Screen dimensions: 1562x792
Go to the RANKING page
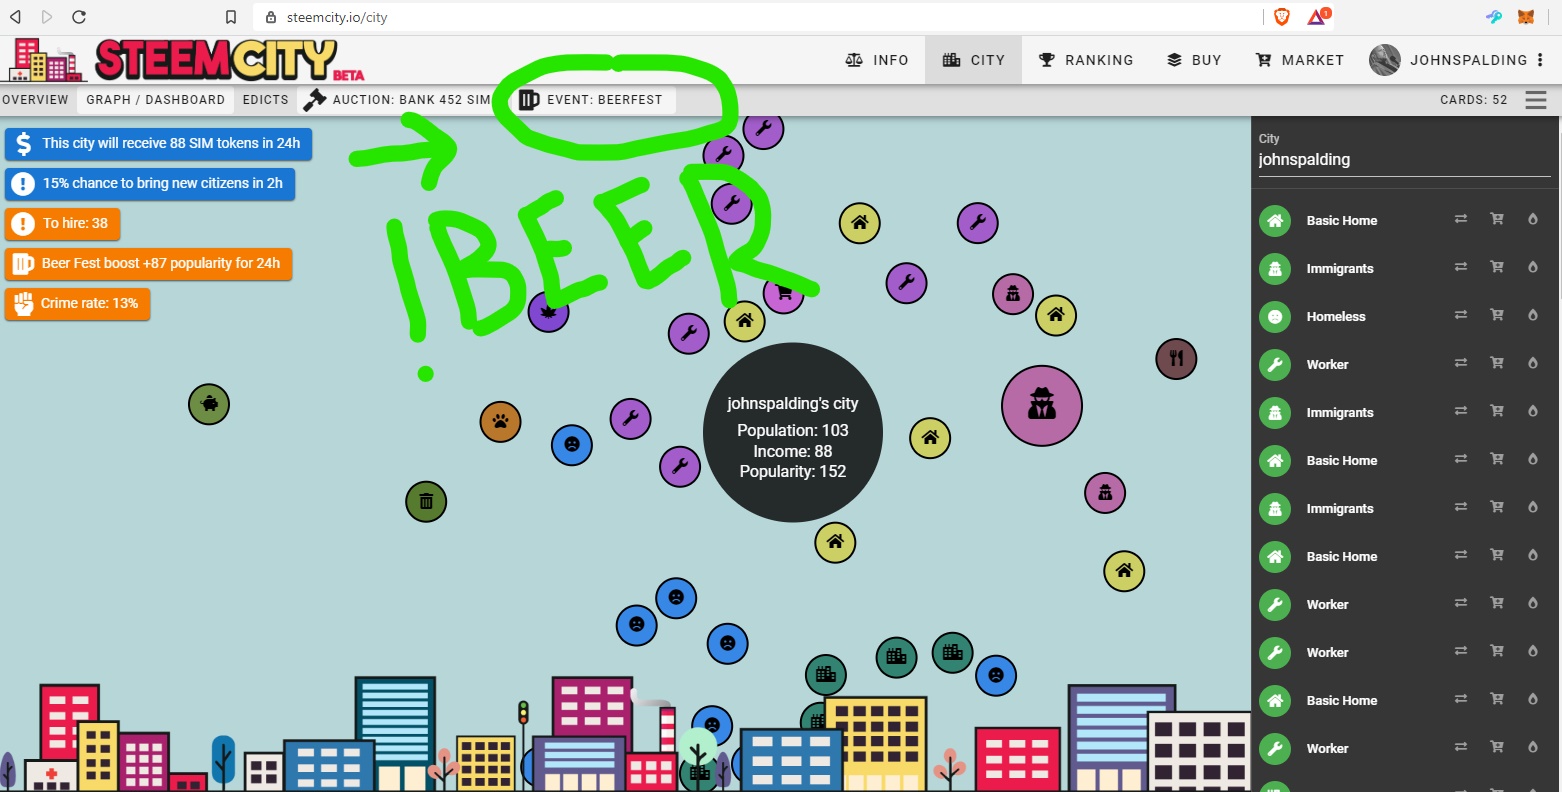click(1086, 60)
